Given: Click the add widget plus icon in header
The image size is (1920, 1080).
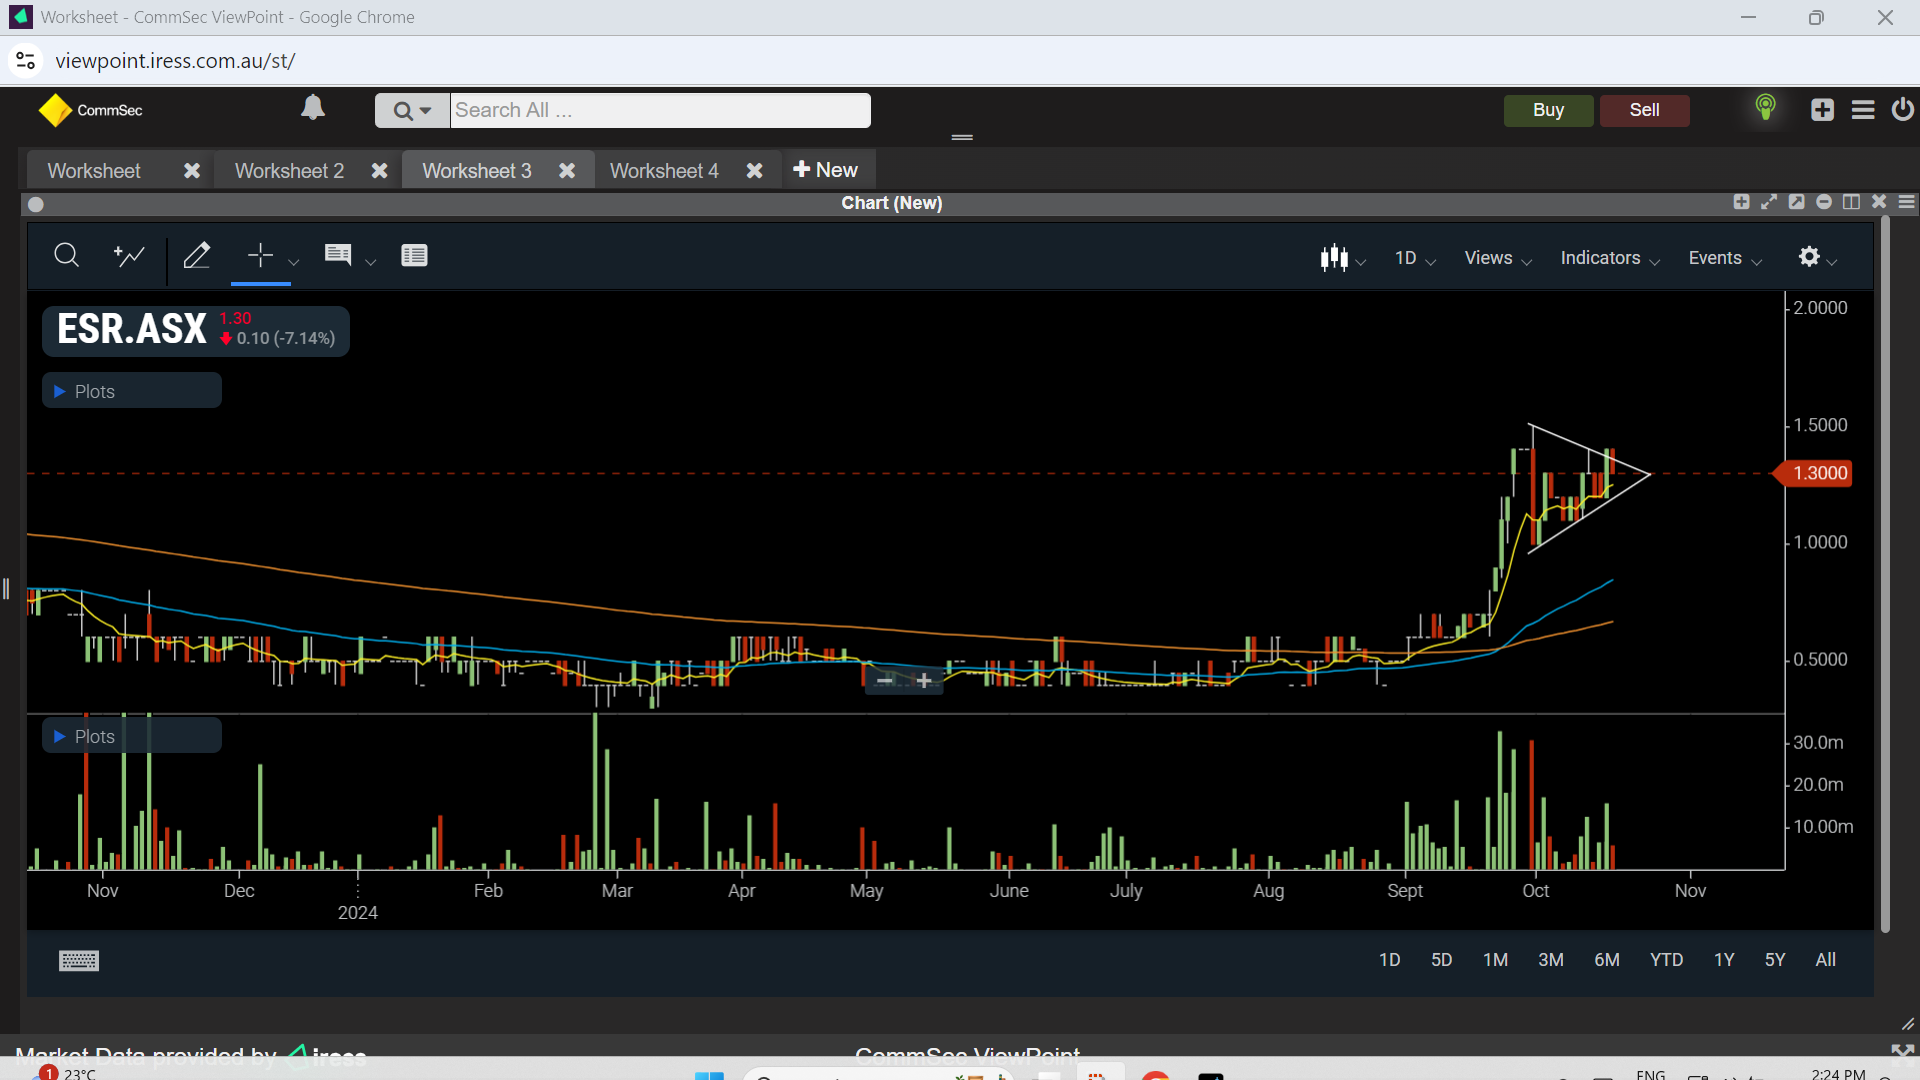Looking at the screenshot, I should 1822,110.
